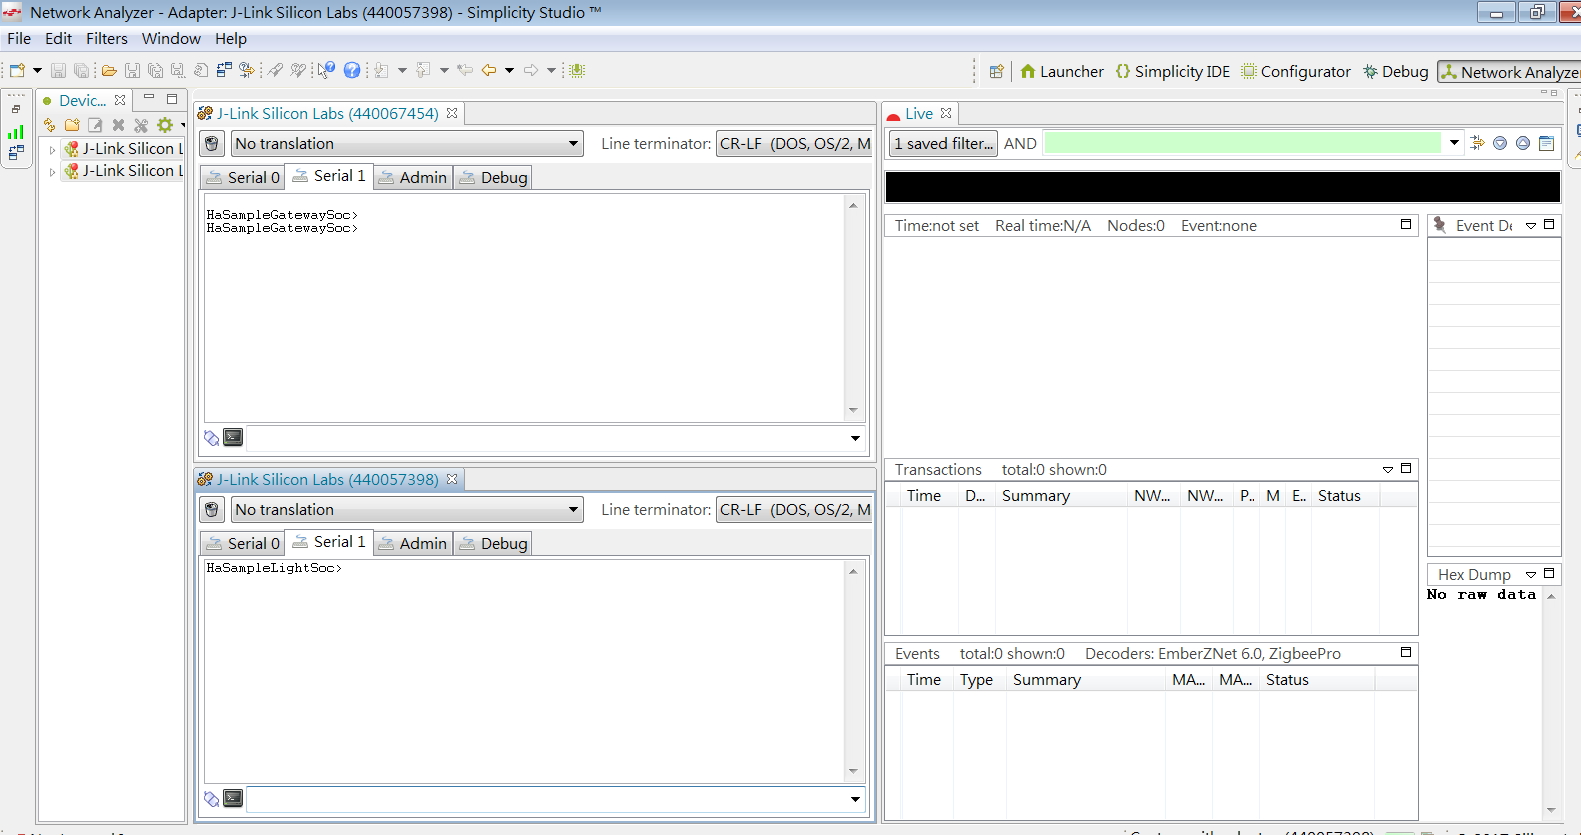Click the terminal icon under the 440067454 console
Viewport: 1581px width, 835px height.
pos(233,437)
